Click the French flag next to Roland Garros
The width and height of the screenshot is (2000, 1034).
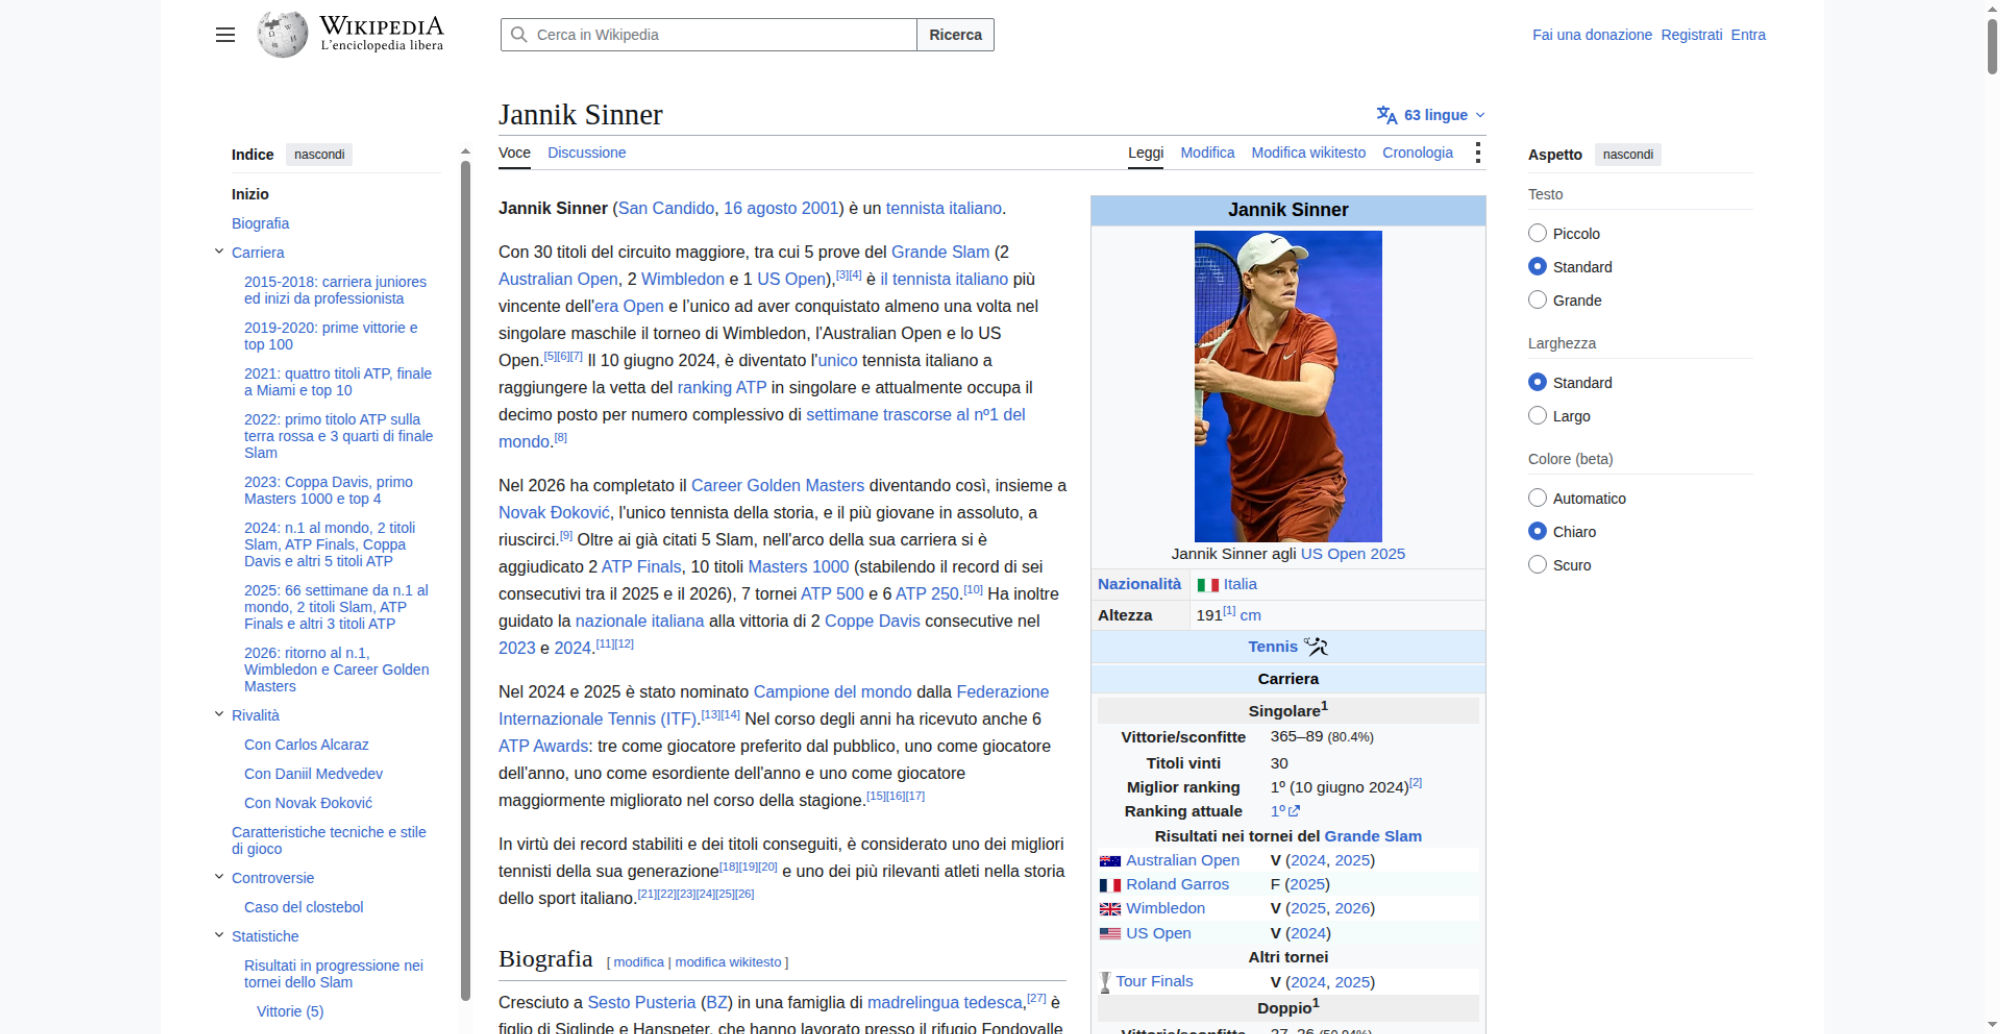[1110, 885]
